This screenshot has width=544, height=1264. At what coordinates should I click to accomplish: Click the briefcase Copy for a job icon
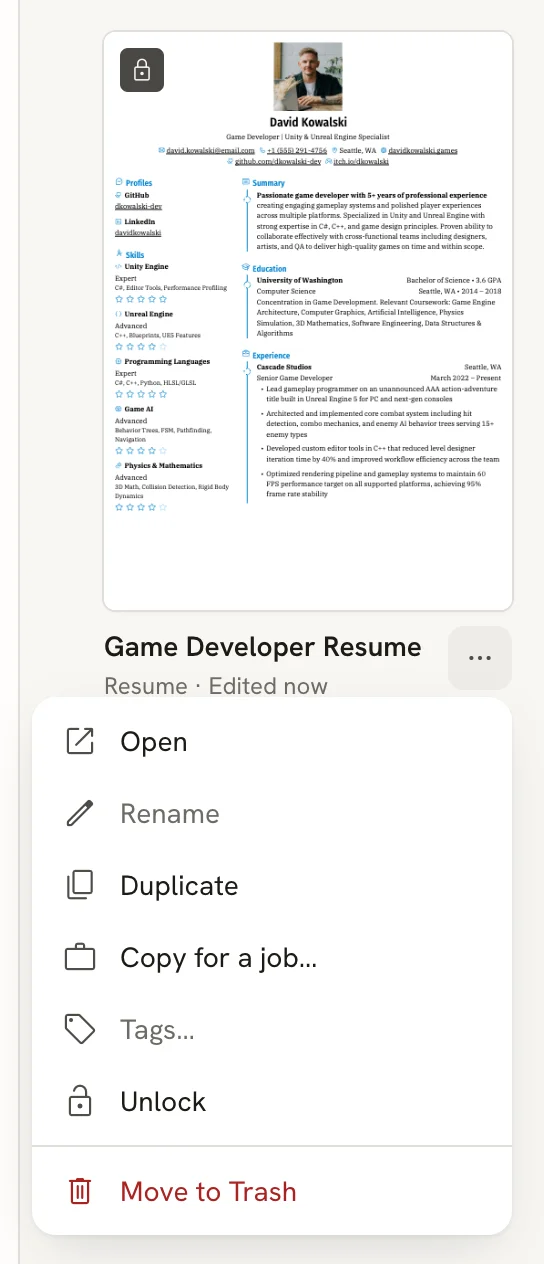pyautogui.click(x=80, y=958)
